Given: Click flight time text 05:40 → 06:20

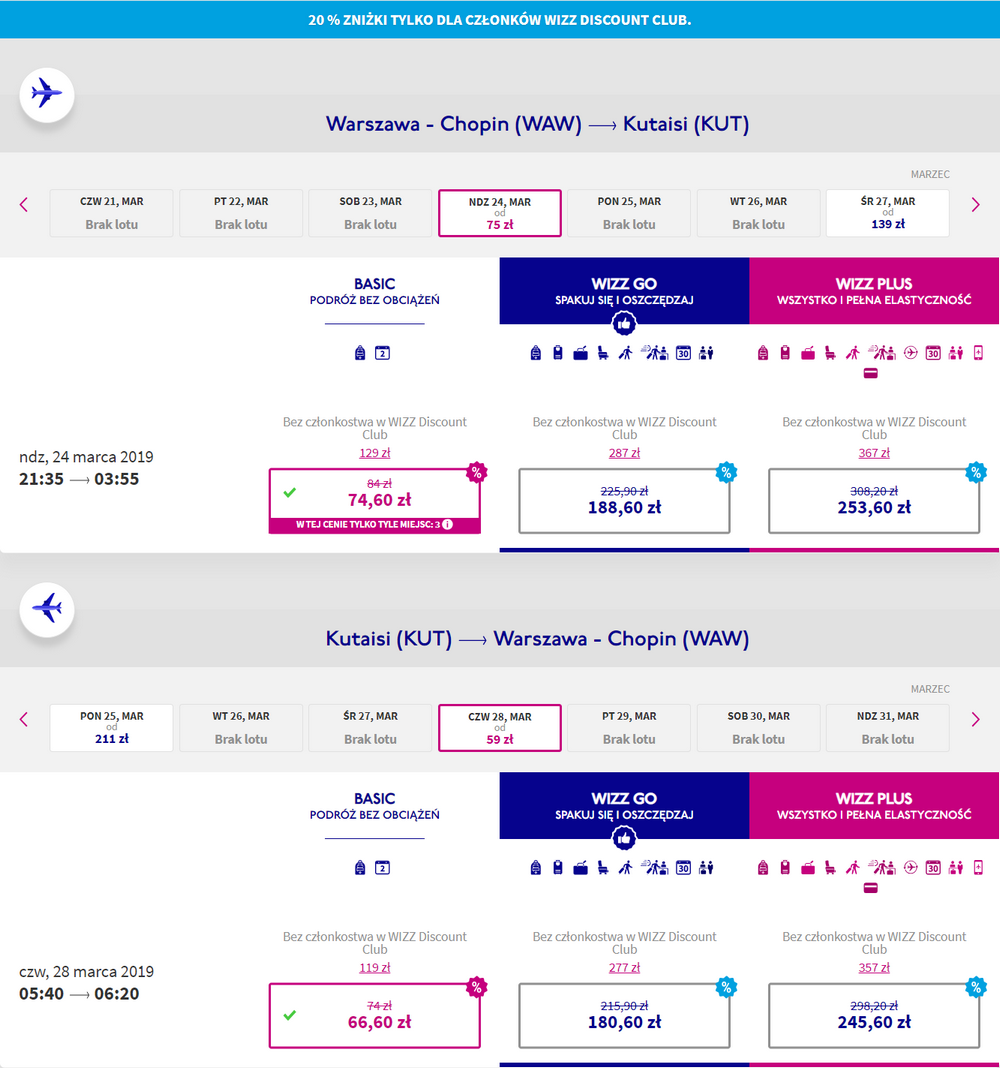Looking at the screenshot, I should pyautogui.click(x=79, y=994).
